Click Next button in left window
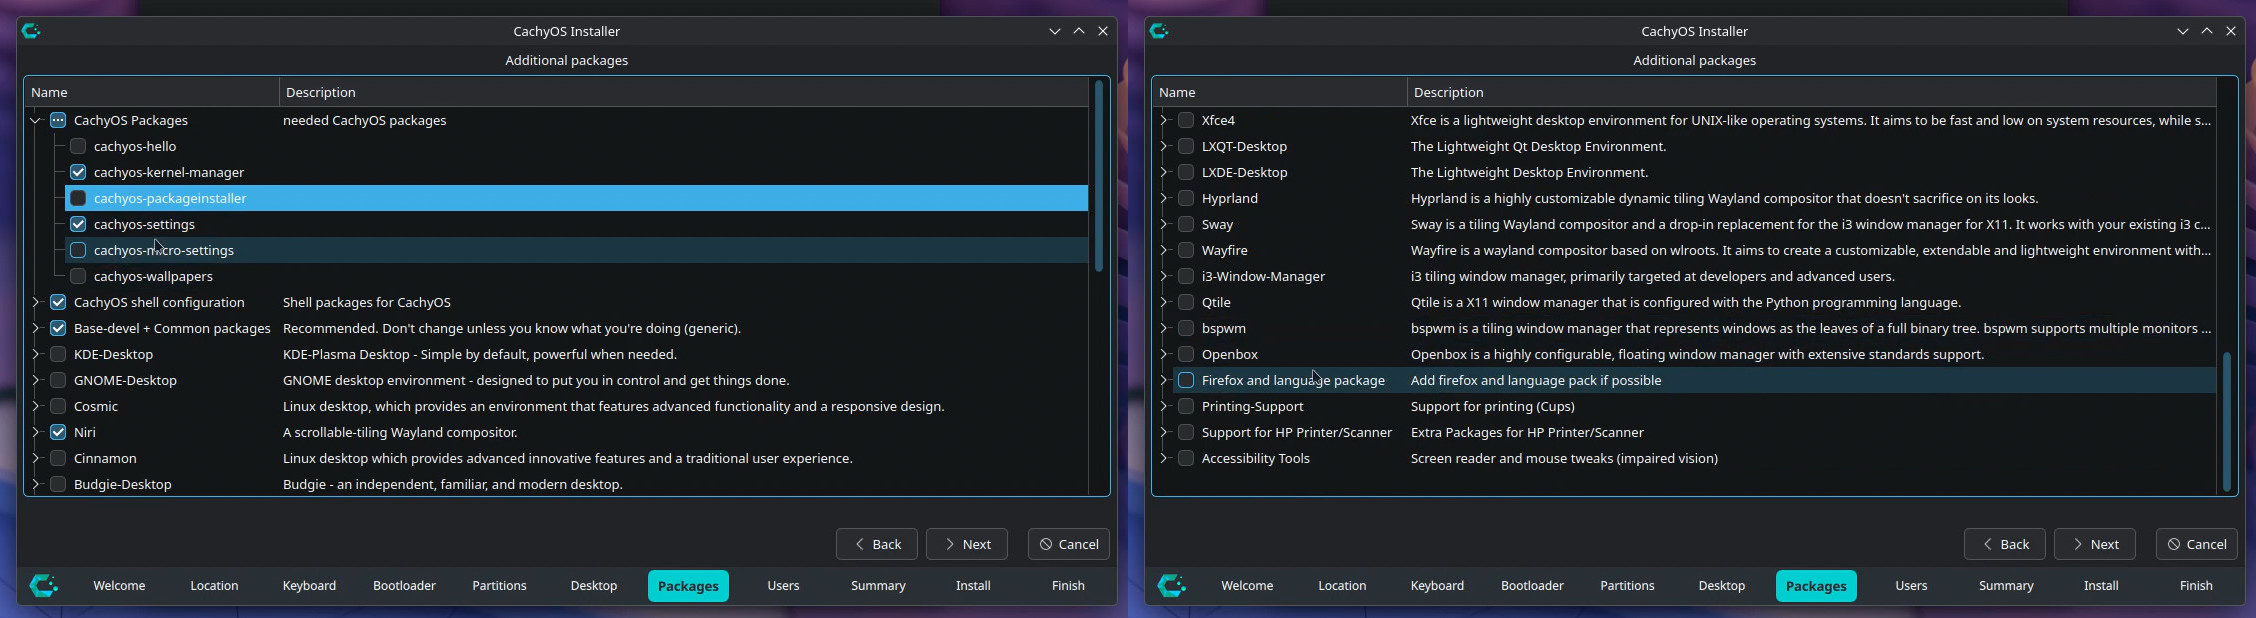 (x=967, y=544)
